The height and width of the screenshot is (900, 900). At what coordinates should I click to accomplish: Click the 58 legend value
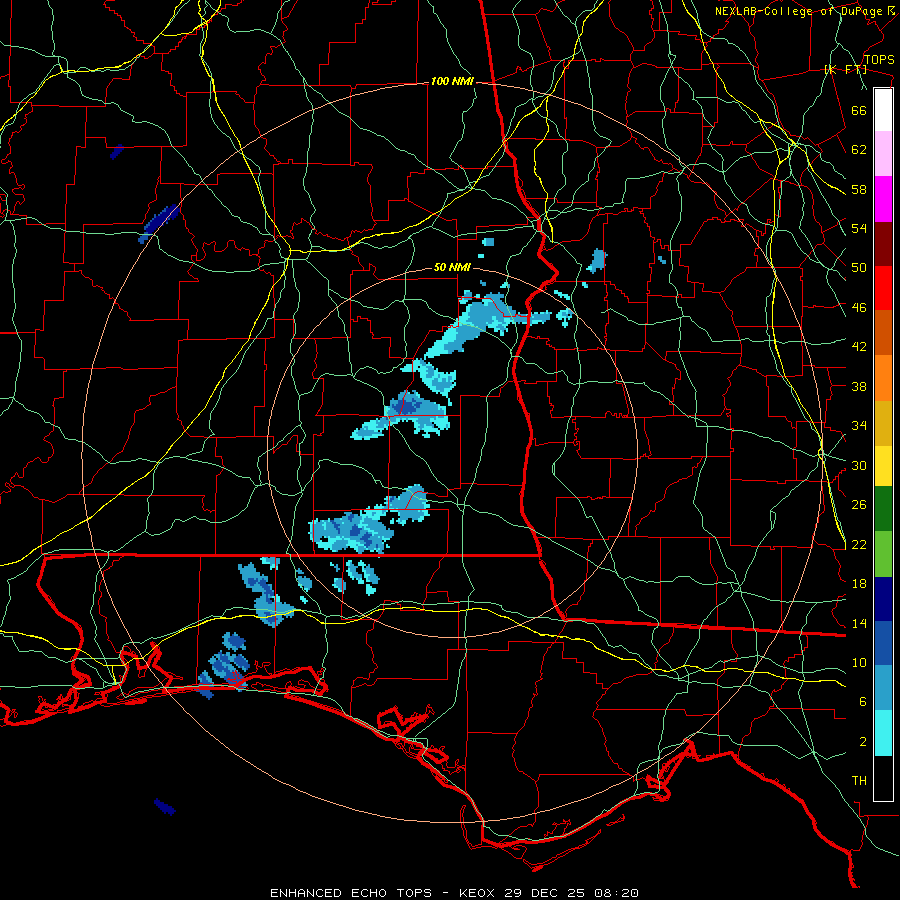click(859, 189)
